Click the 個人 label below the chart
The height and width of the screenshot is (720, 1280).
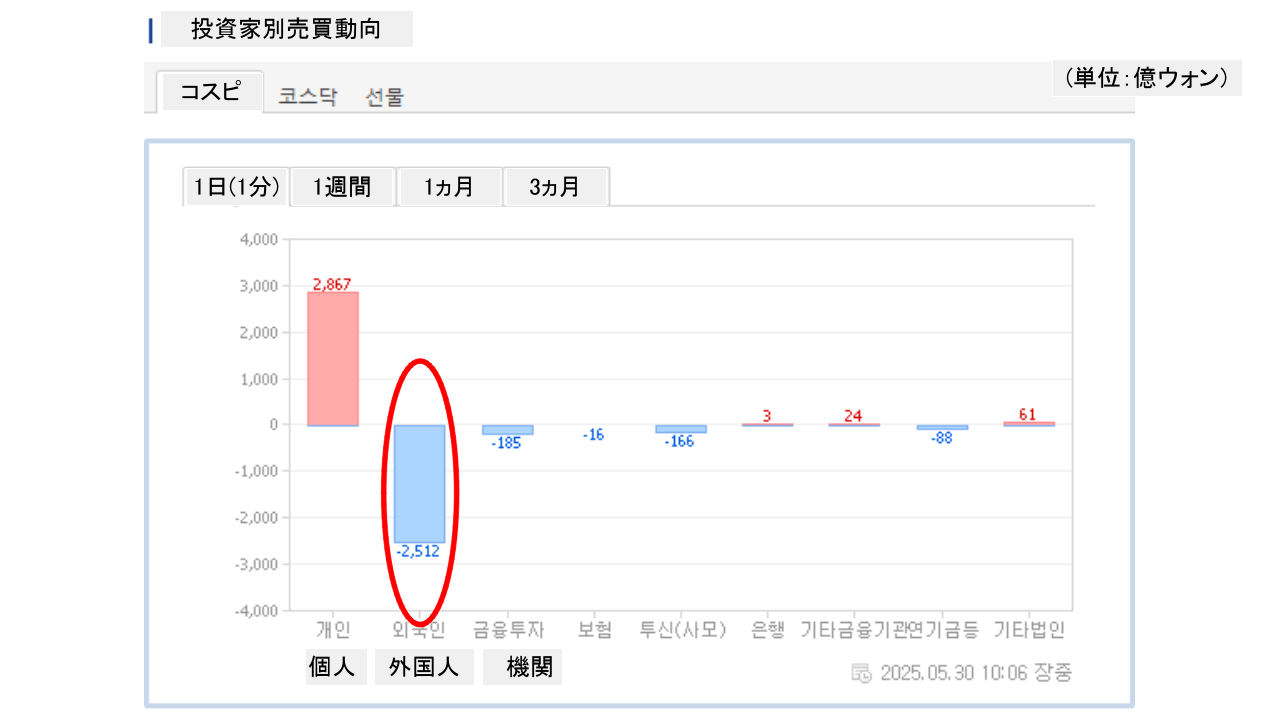(332, 667)
